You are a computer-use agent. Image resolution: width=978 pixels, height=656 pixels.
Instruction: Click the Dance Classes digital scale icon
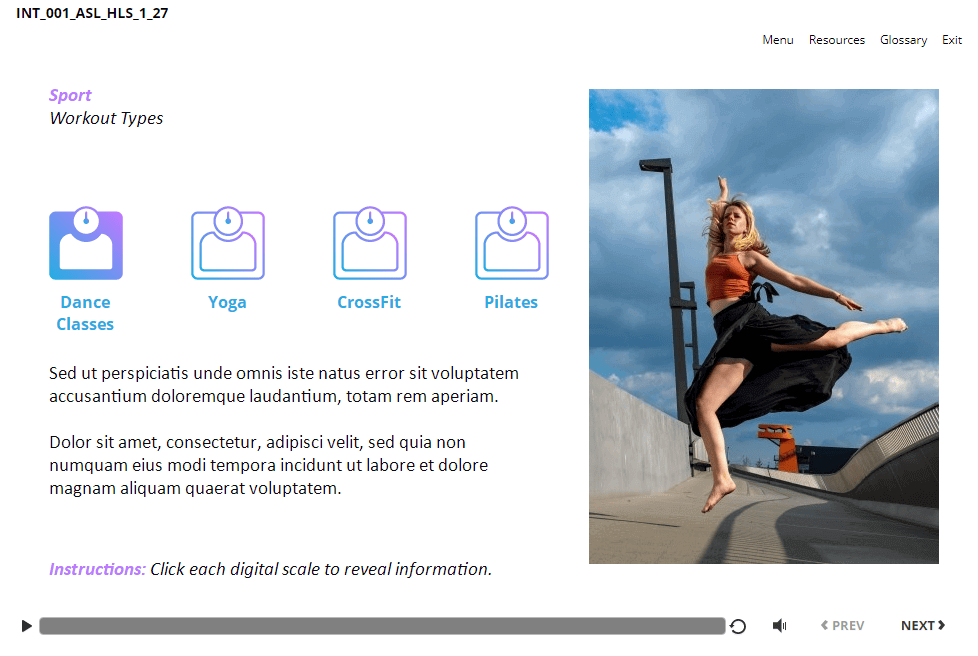[x=86, y=244]
